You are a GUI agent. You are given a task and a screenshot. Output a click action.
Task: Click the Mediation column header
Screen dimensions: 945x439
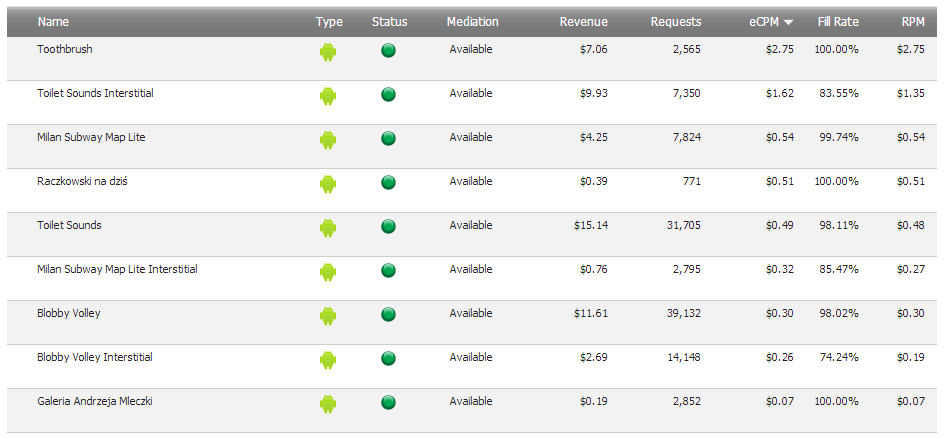pyautogui.click(x=472, y=22)
